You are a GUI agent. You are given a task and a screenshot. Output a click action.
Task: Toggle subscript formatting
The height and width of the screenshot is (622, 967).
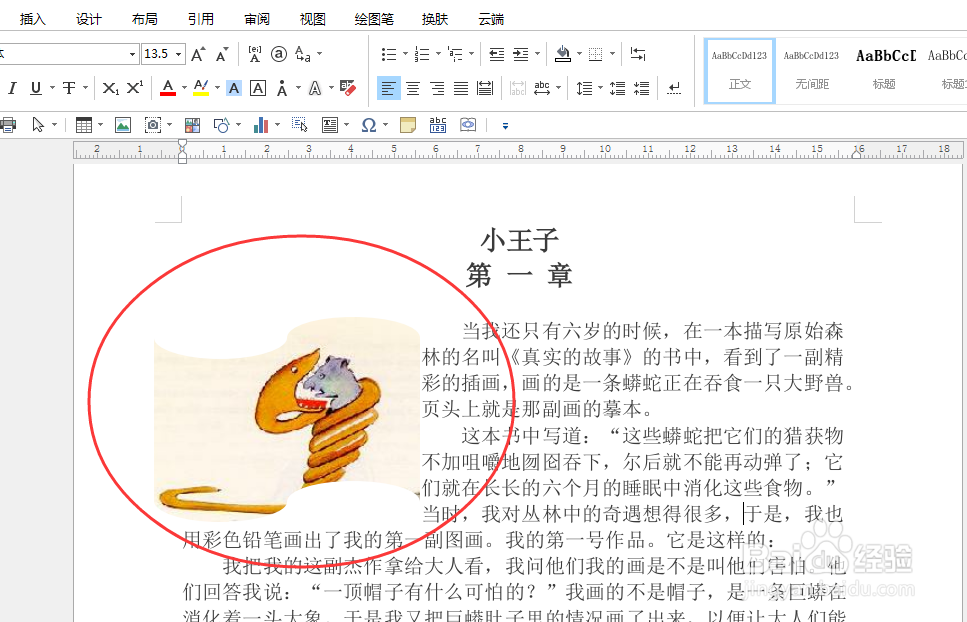[110, 88]
